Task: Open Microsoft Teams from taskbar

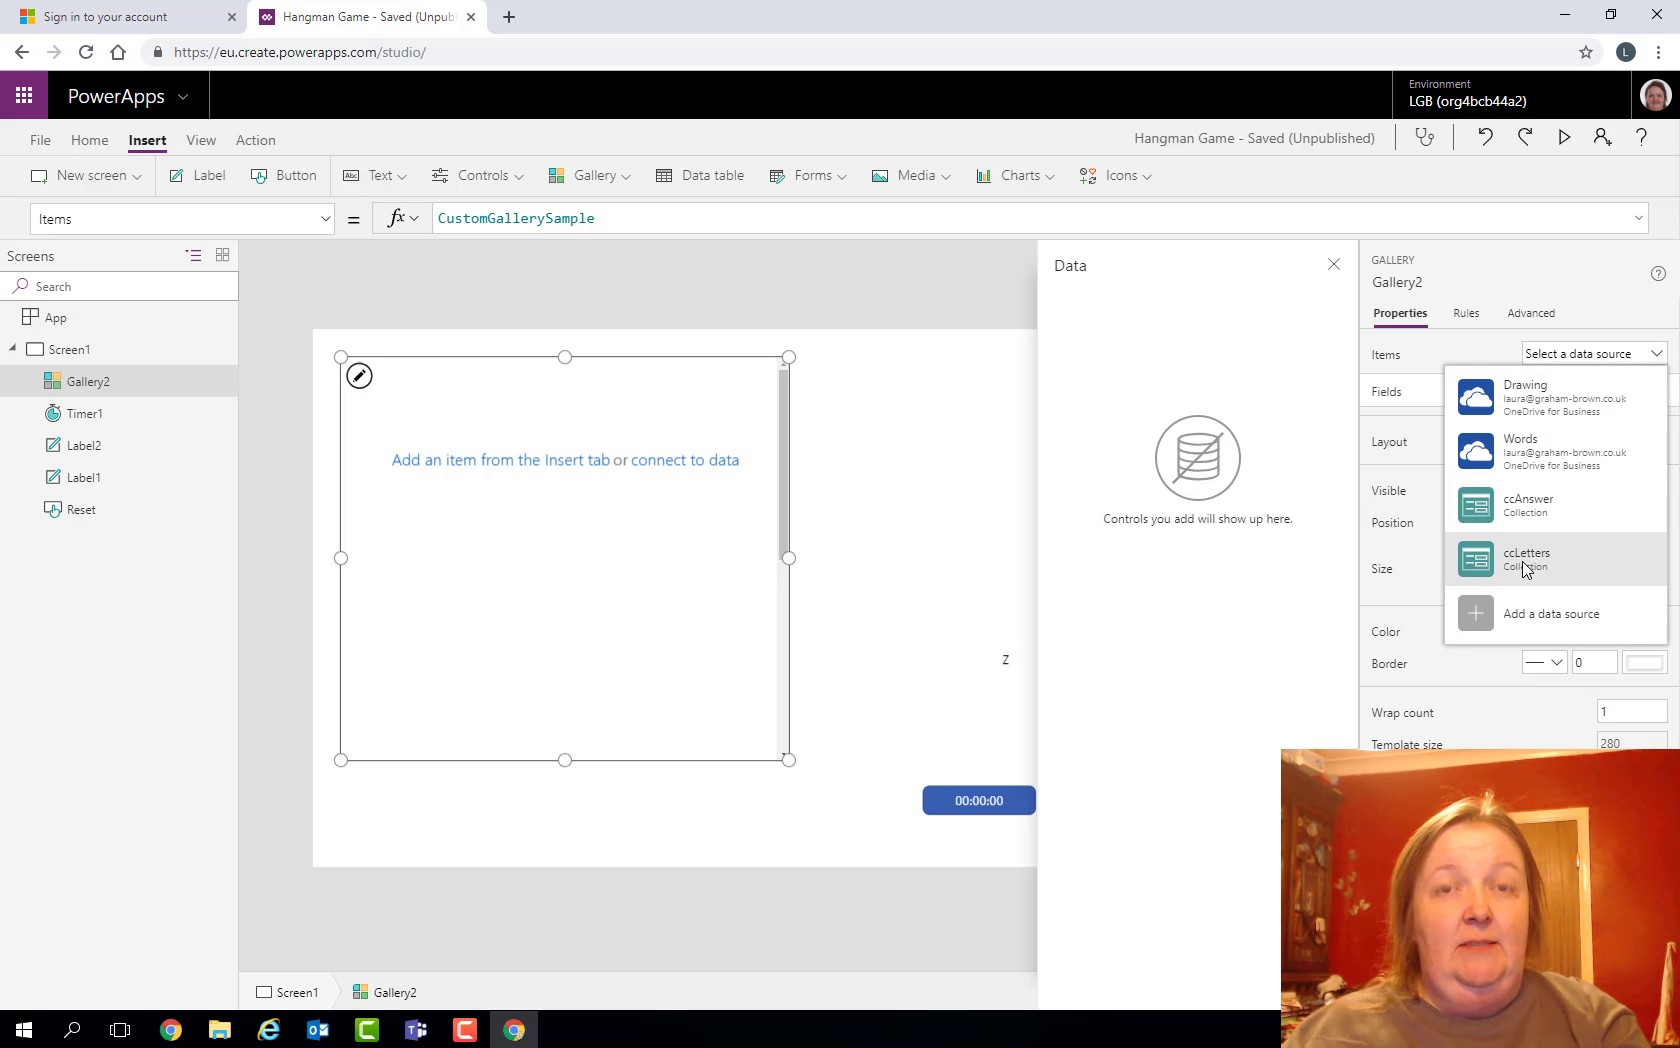Action: tap(416, 1030)
